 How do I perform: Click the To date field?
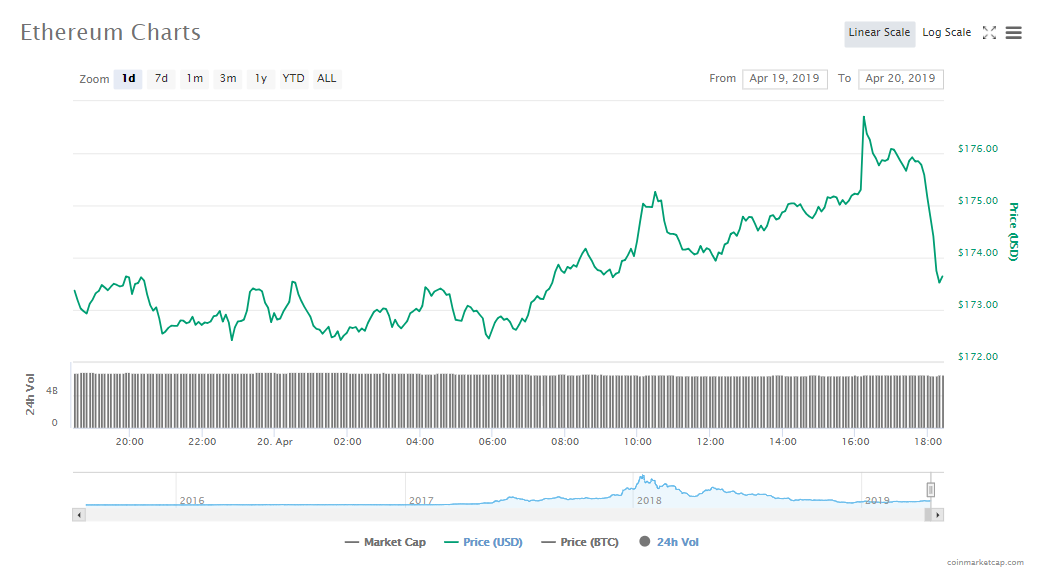(900, 79)
